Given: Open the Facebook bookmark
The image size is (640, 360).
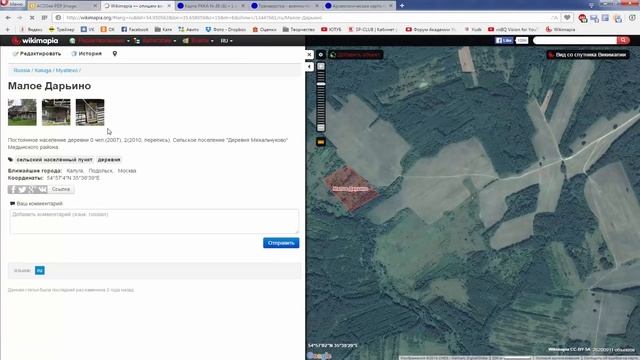Looking at the screenshot, I should (135, 29).
